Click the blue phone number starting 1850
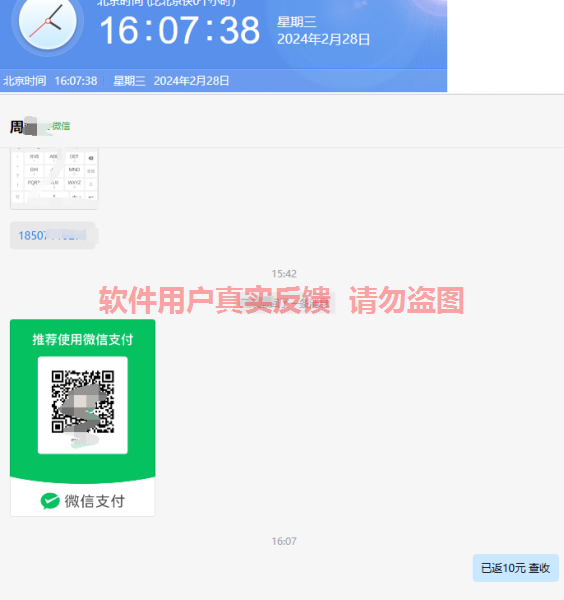 point(52,235)
